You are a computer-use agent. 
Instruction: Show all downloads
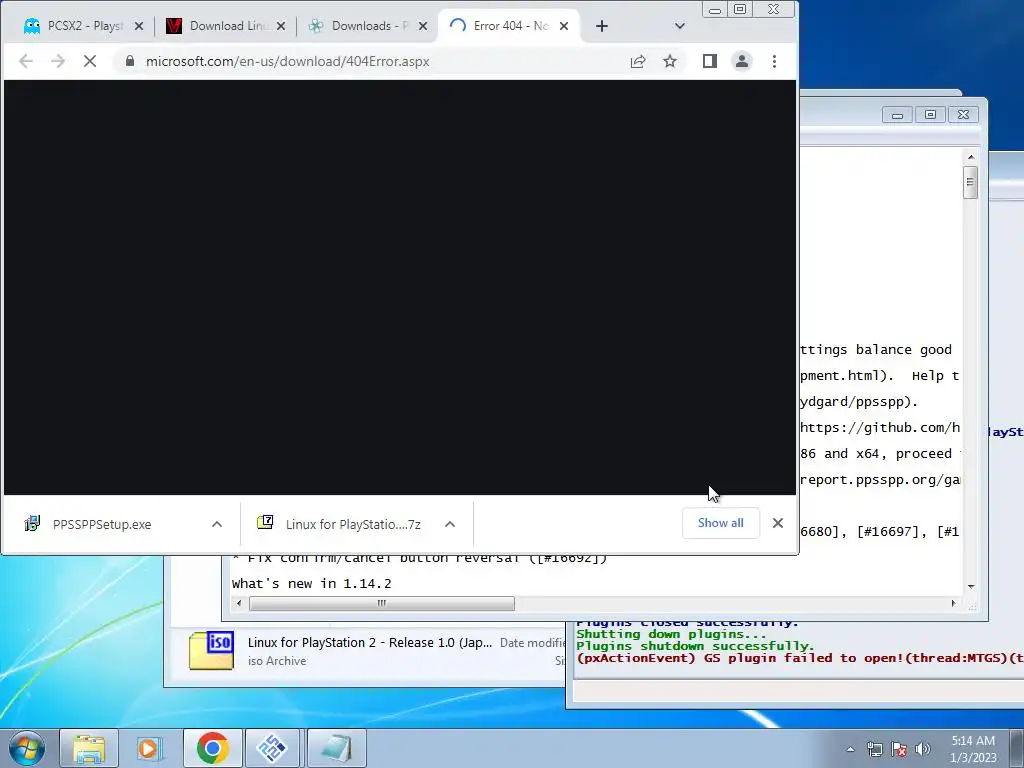[720, 523]
